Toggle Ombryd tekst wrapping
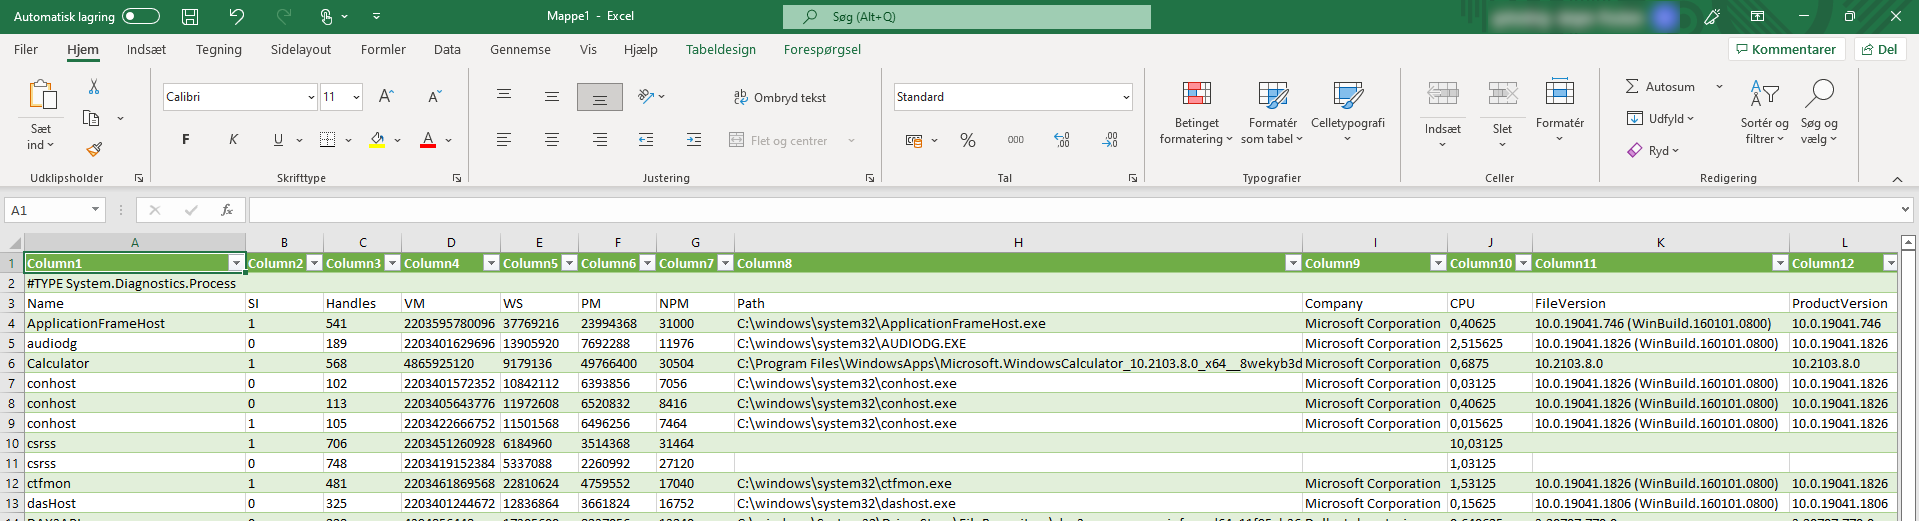Screen dimensions: 1919x521 click(780, 97)
